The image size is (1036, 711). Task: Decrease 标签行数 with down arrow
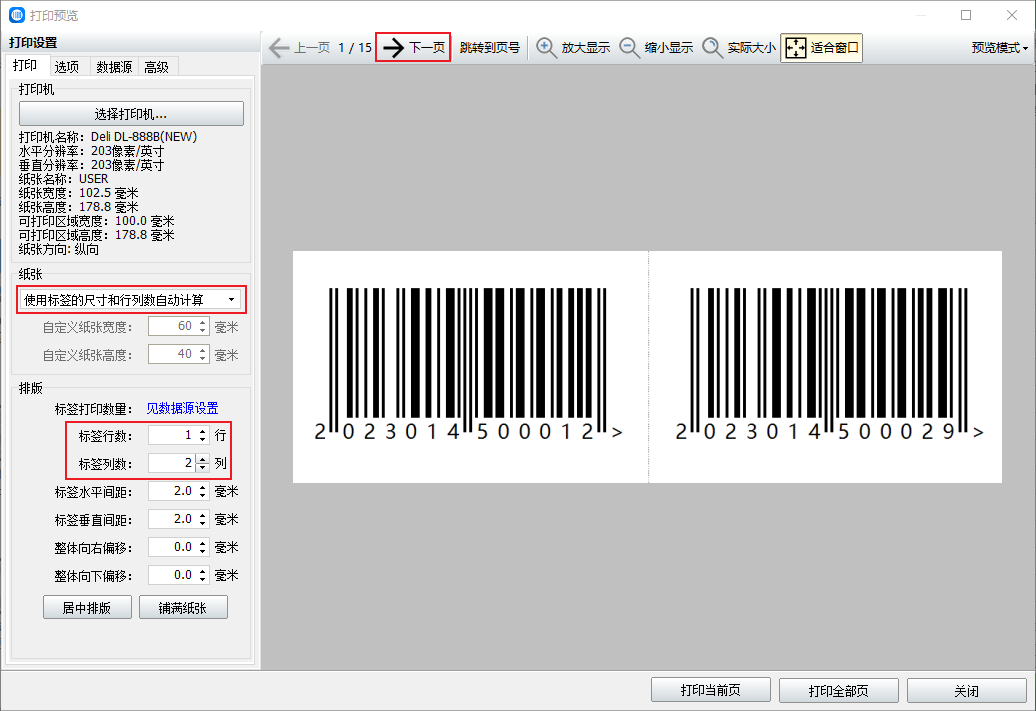[203, 440]
